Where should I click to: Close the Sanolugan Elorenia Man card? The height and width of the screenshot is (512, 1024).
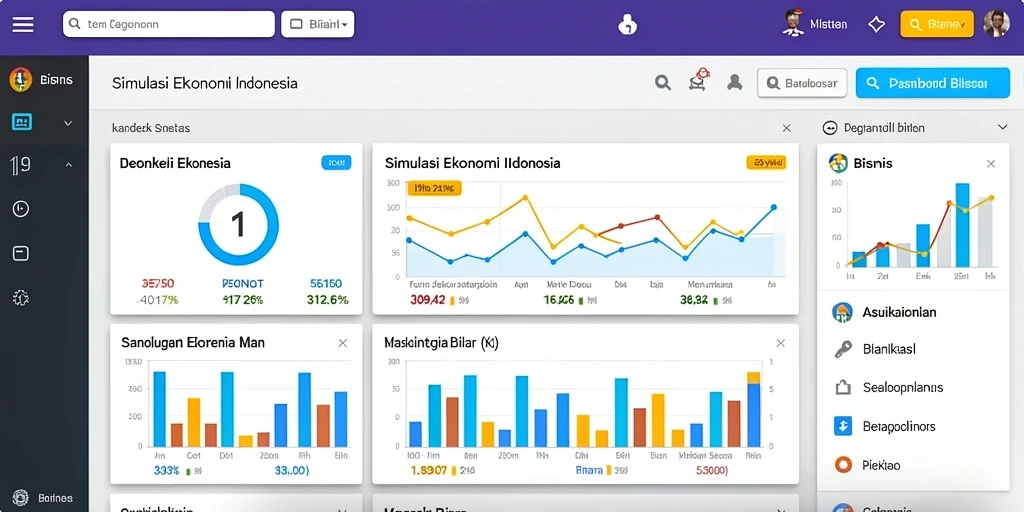[x=342, y=343]
